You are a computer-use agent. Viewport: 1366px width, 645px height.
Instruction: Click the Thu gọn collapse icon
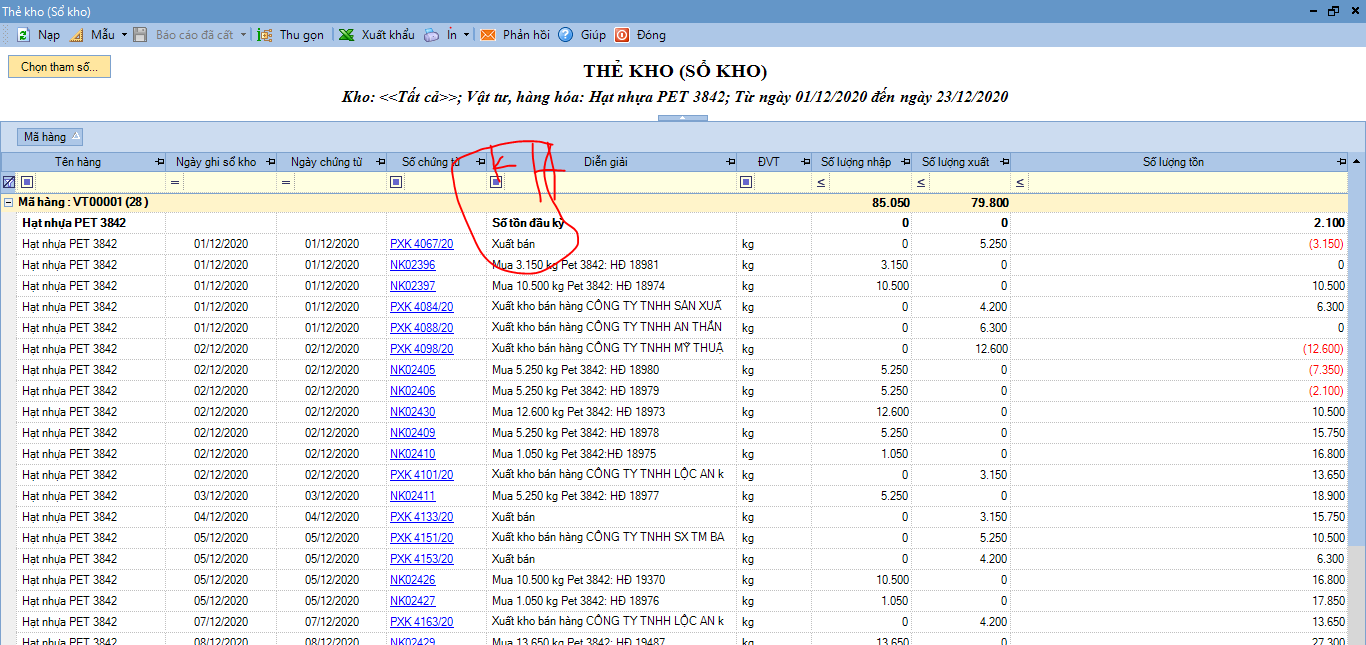[x=265, y=35]
